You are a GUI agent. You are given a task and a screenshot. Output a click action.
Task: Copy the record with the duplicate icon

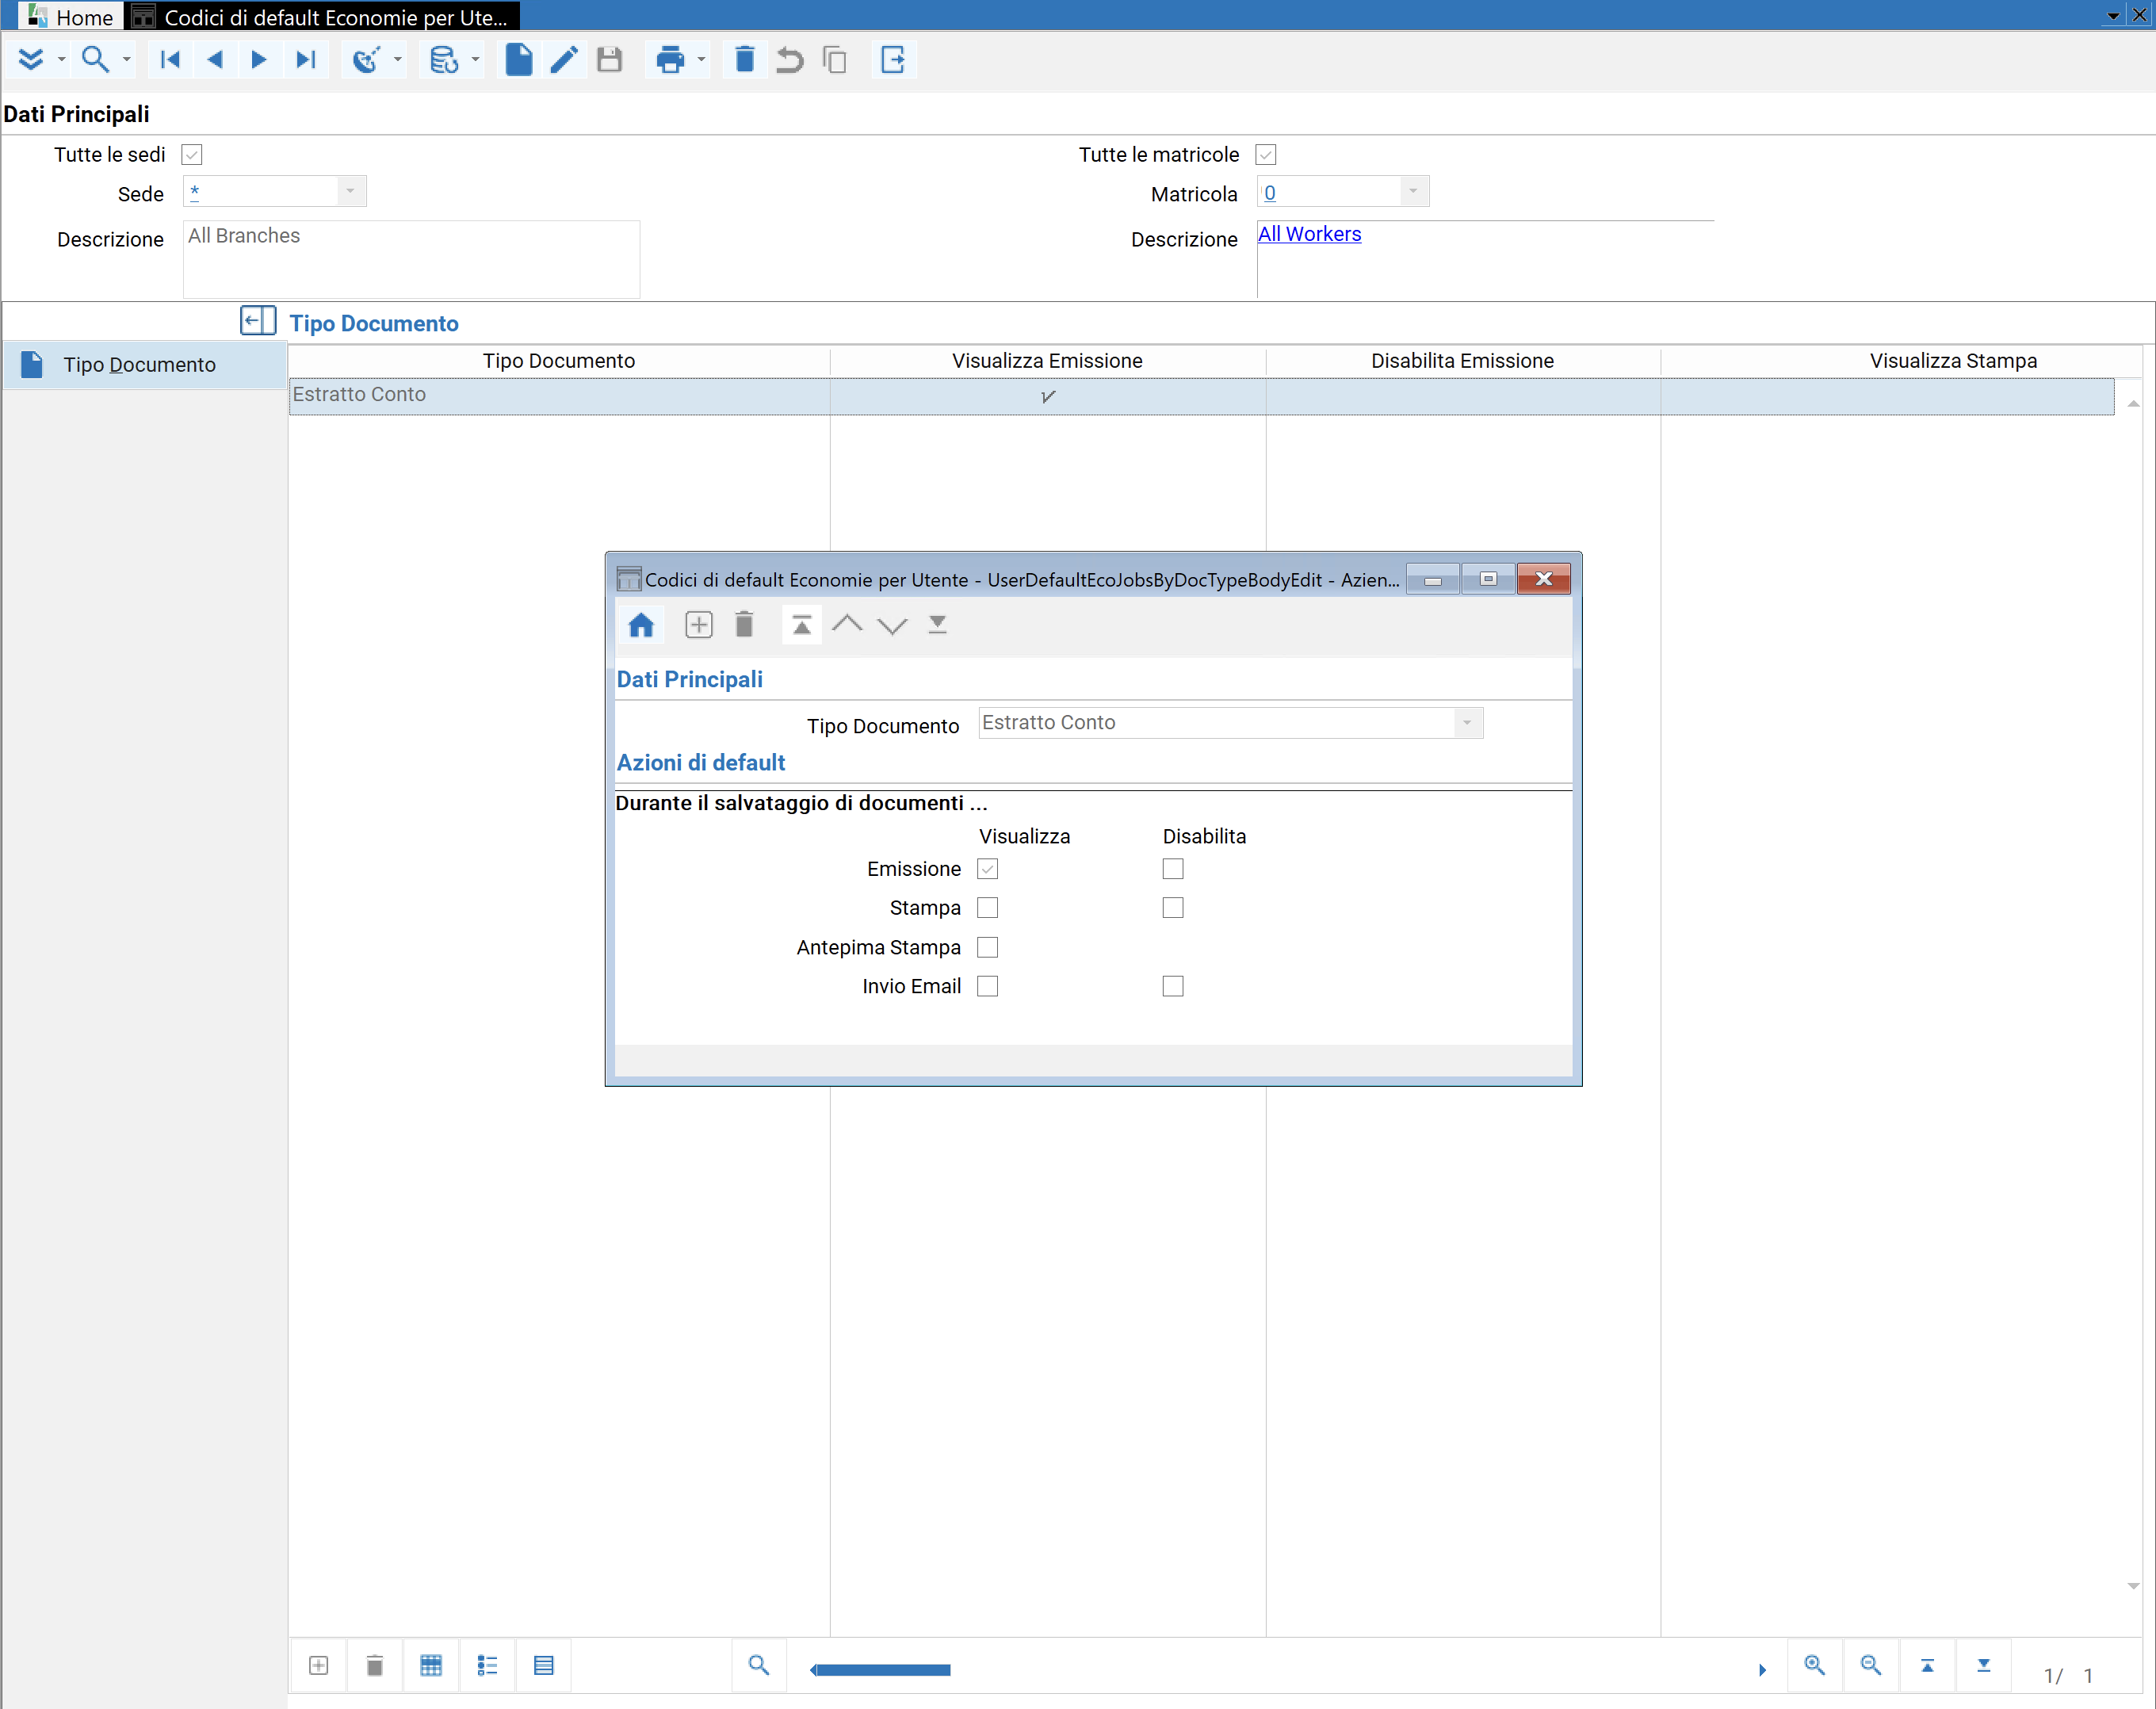[x=835, y=60]
